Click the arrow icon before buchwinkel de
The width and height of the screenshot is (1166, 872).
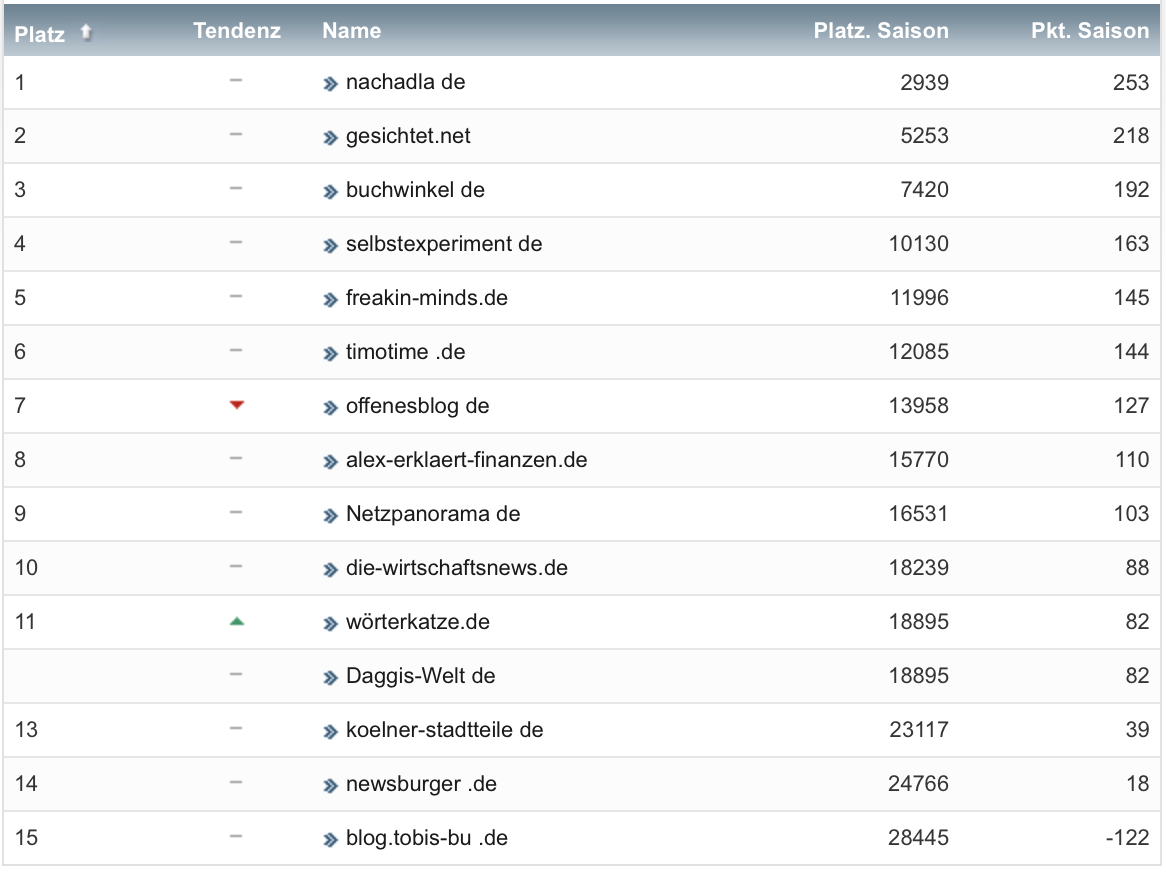point(330,192)
